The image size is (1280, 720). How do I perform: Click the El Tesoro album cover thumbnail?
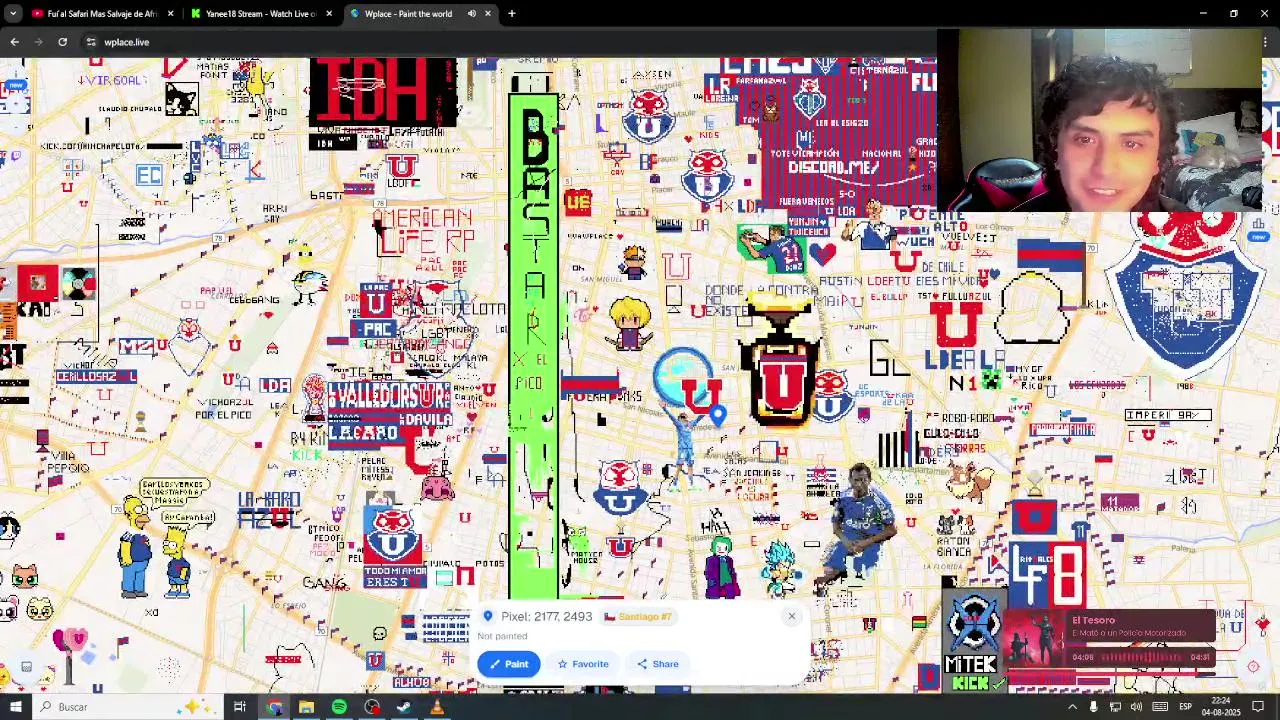click(x=1034, y=638)
